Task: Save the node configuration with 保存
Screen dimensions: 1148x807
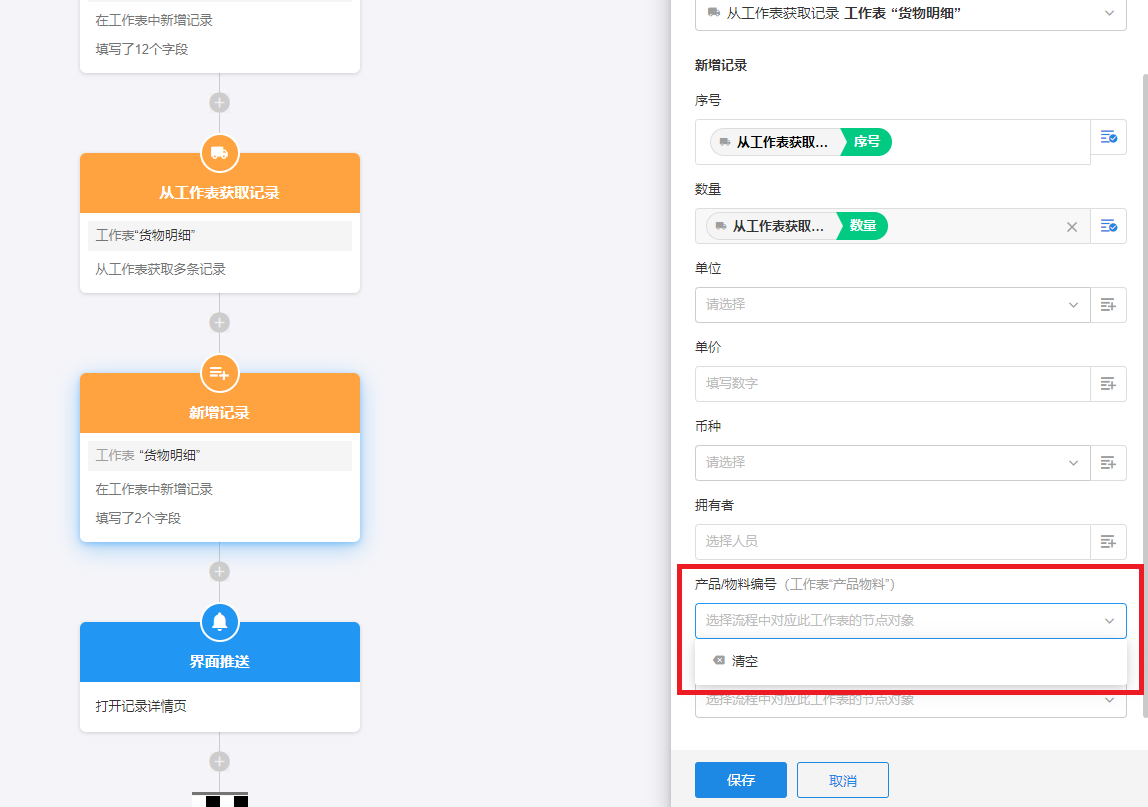Action: [741, 780]
